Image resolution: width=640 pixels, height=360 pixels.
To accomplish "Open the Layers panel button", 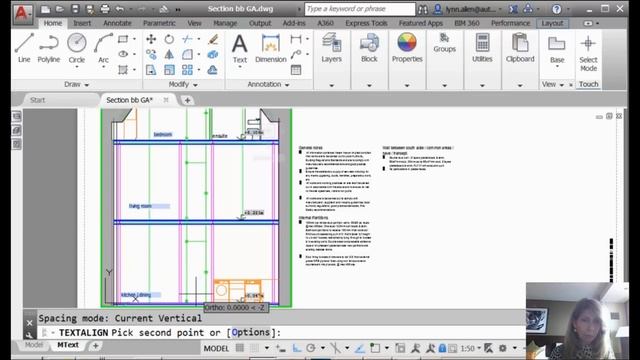I will [331, 48].
